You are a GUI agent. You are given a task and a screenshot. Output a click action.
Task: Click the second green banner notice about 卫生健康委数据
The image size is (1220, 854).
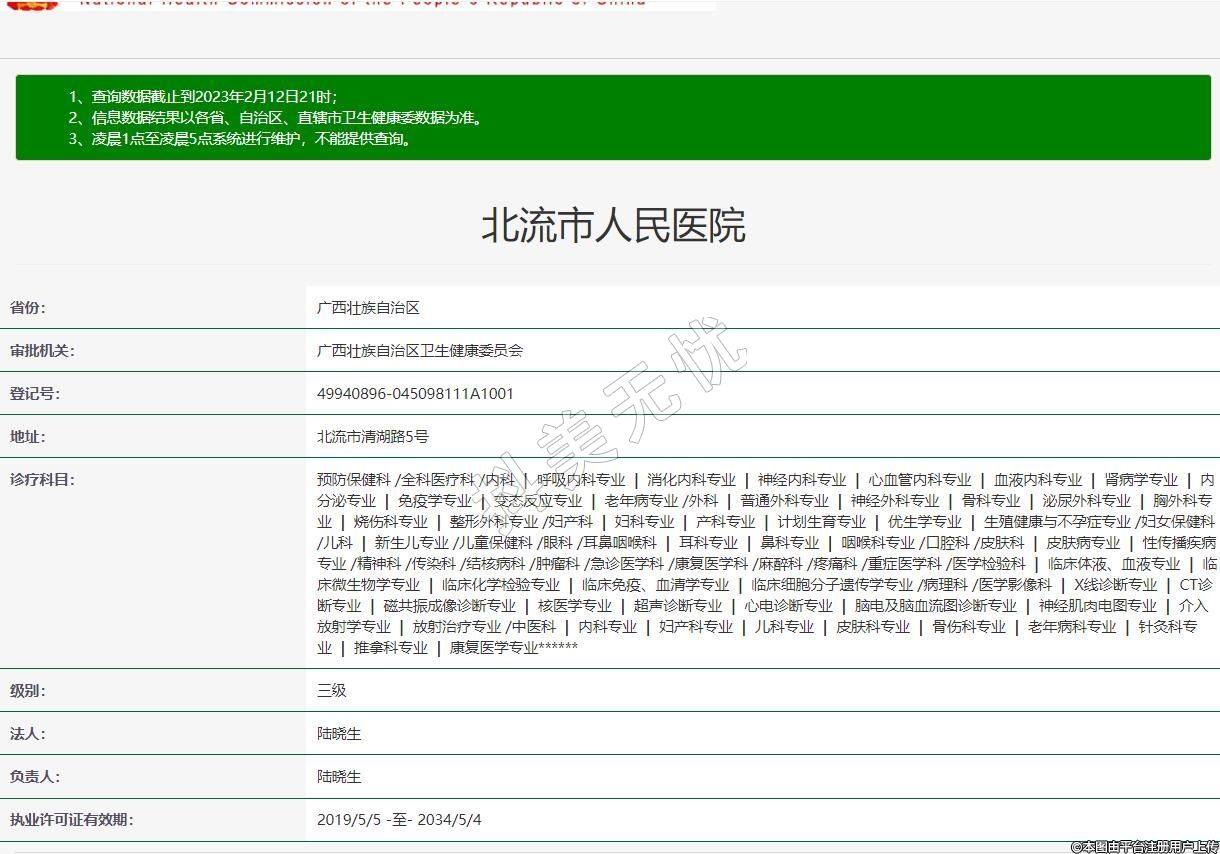276,118
